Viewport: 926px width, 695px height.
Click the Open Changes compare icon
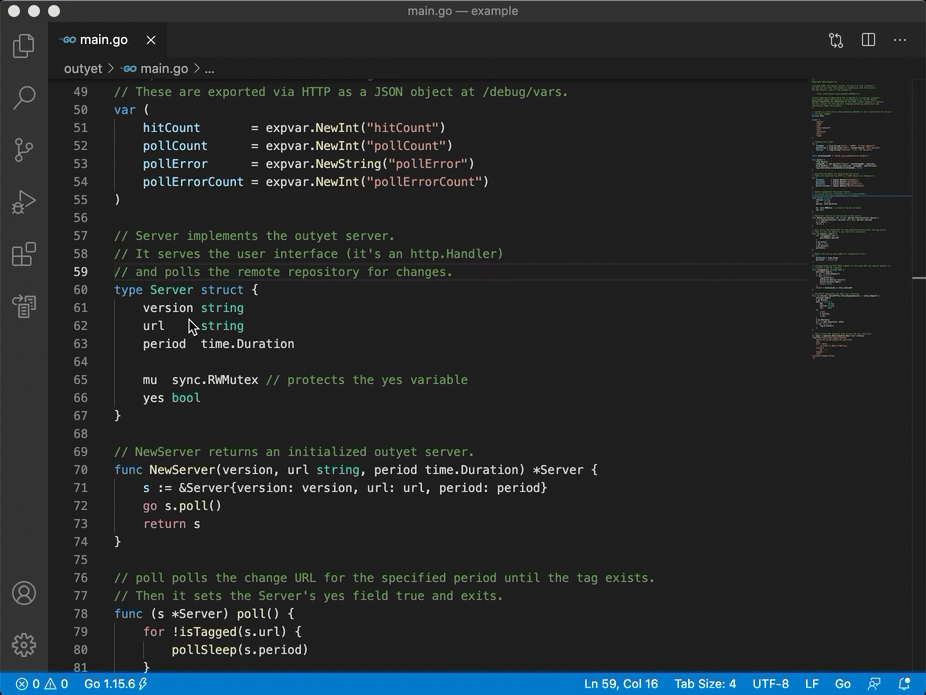pos(836,40)
